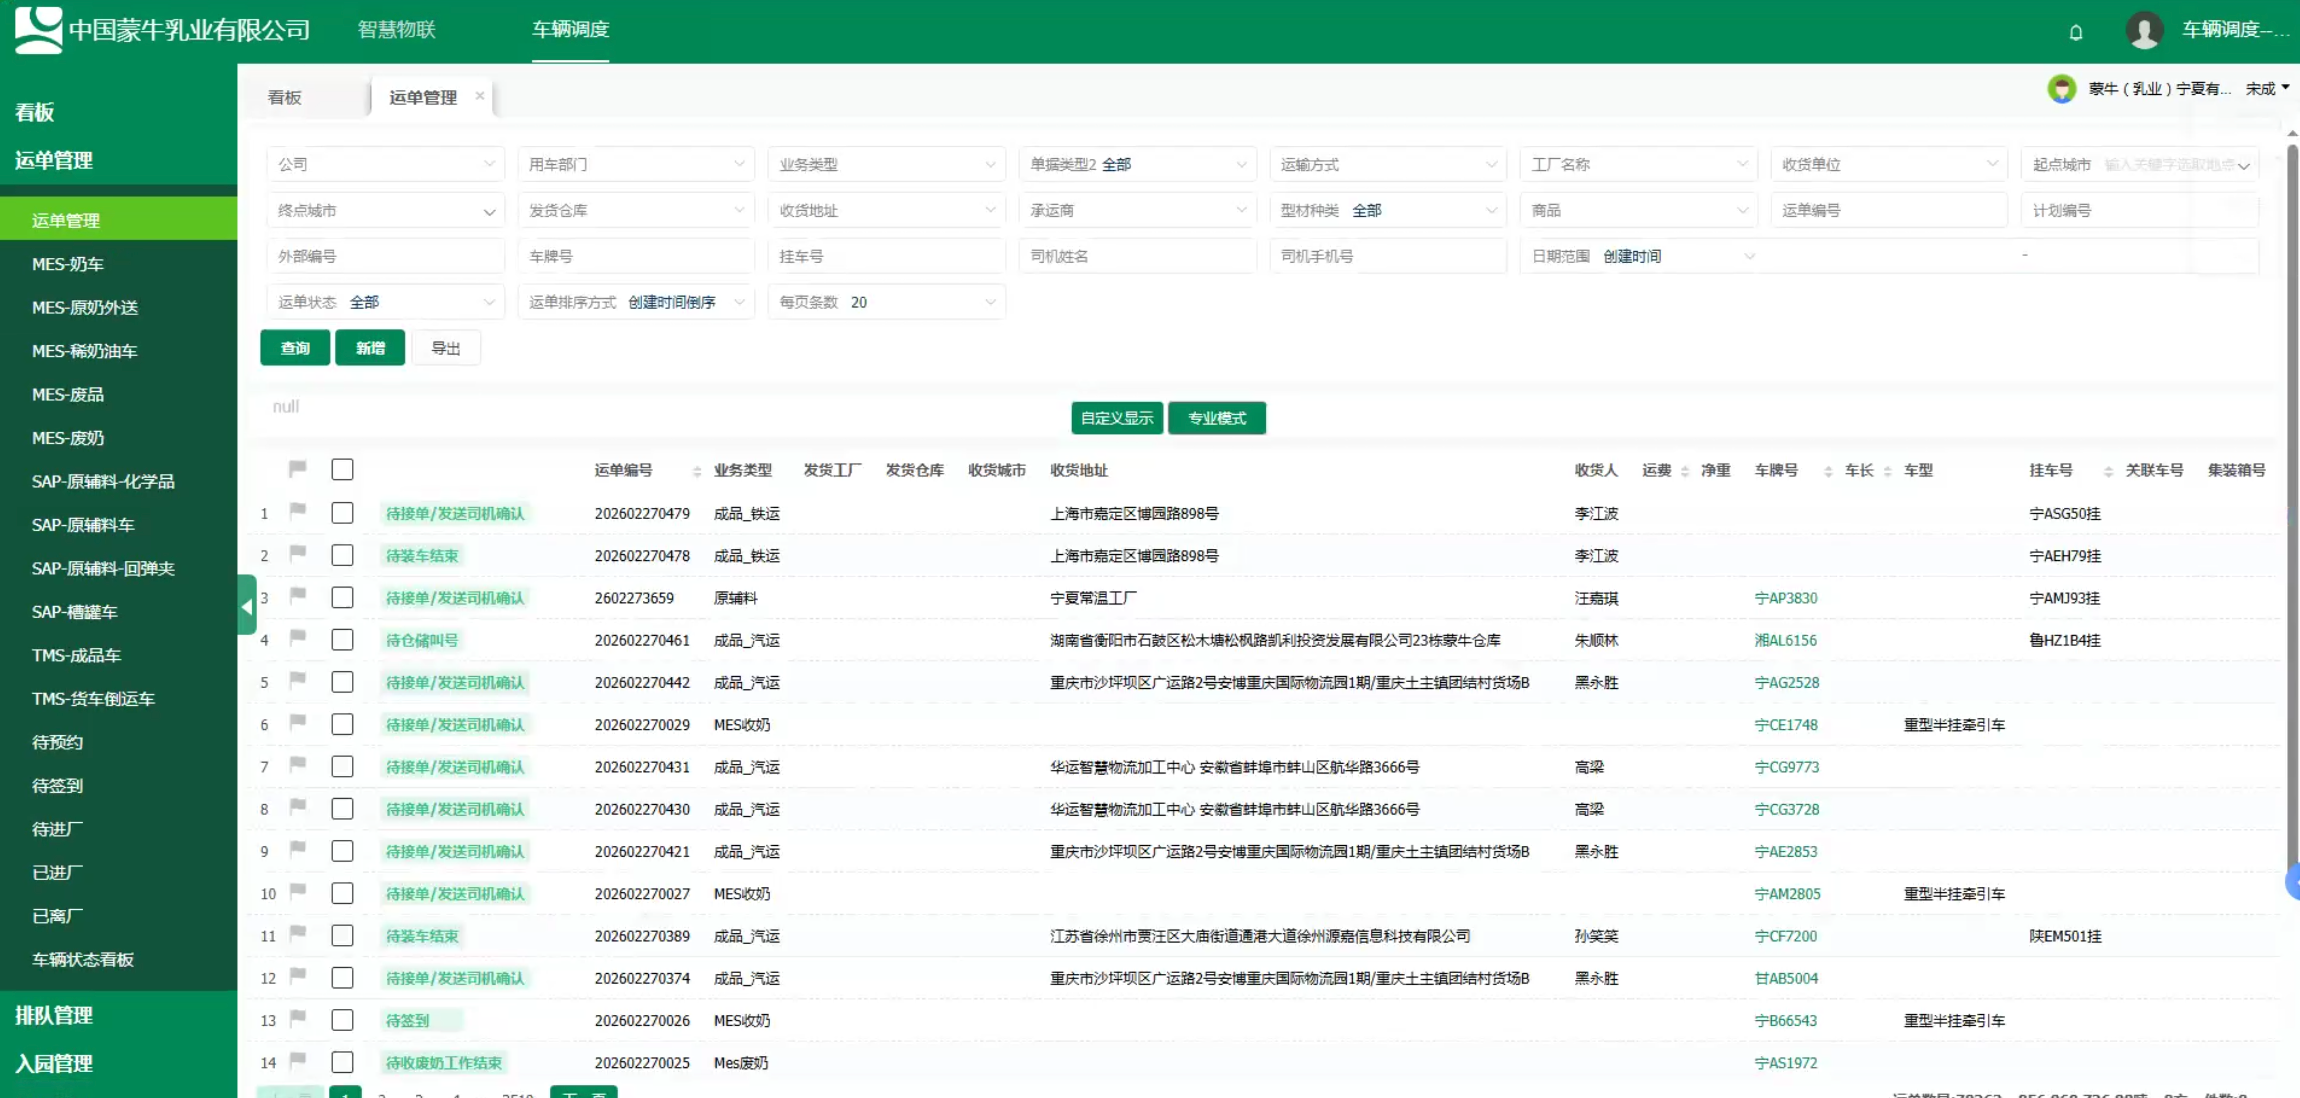Click the user avatar icon
2300x1098 pixels.
[x=2143, y=30]
